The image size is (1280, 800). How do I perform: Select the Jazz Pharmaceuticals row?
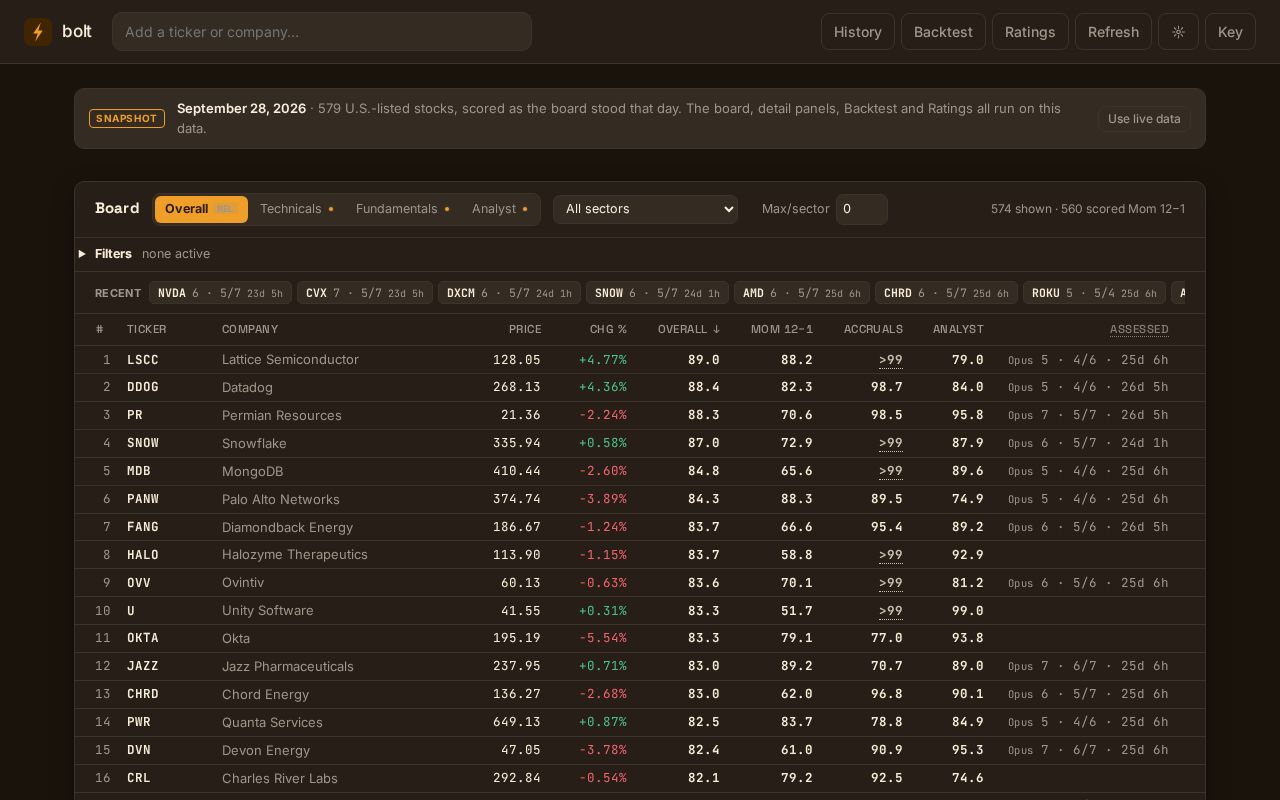[x=640, y=666]
